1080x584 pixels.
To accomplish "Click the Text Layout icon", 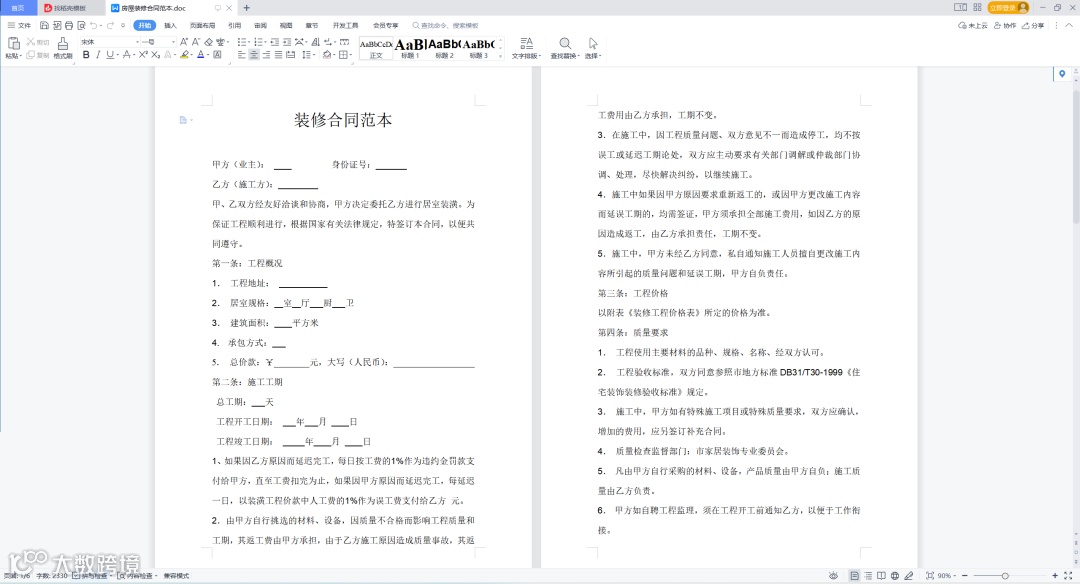I will tap(526, 43).
